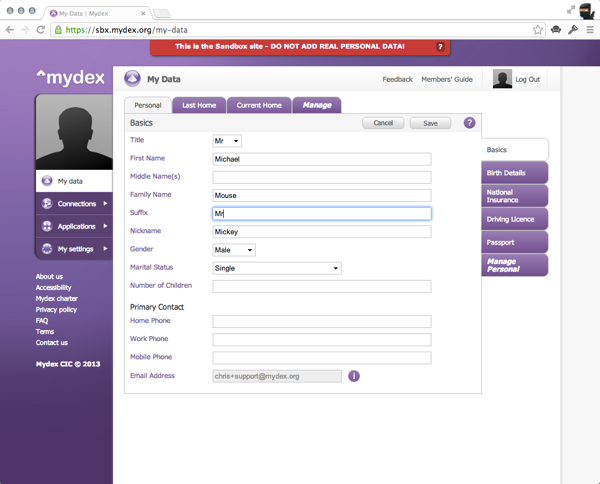Select the Driving Licence side tab
600x484 pixels.
515,219
